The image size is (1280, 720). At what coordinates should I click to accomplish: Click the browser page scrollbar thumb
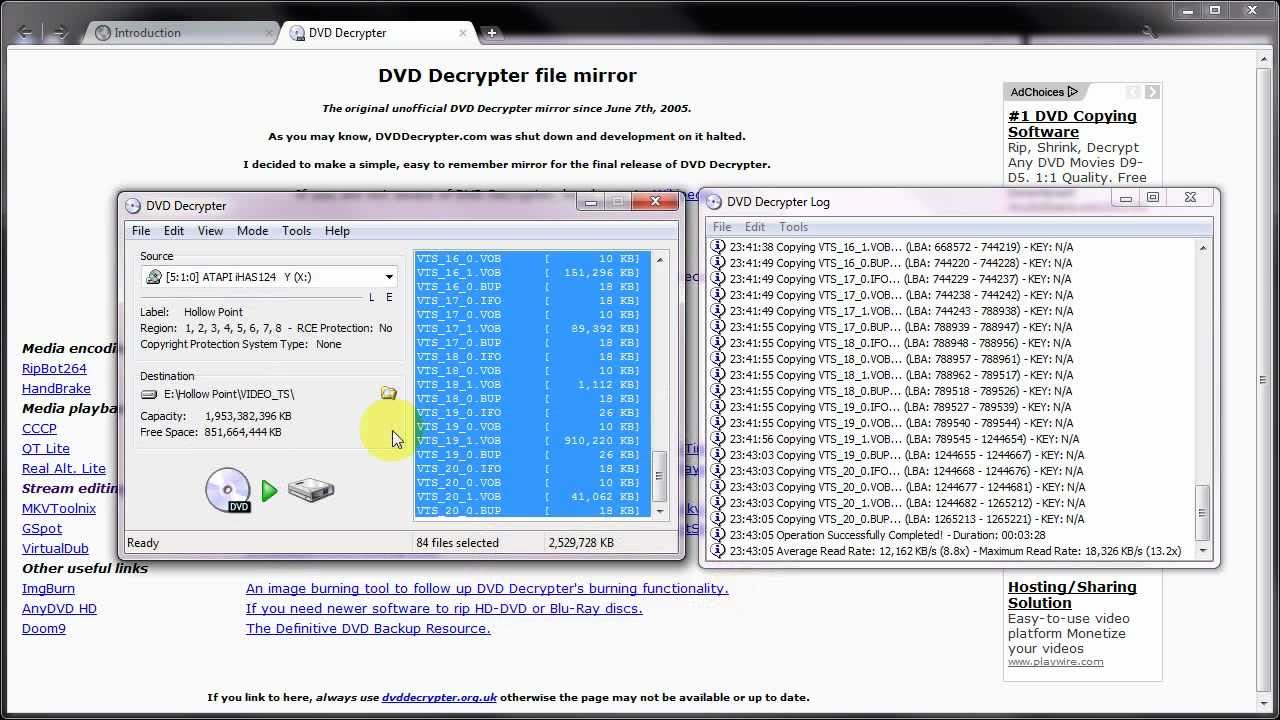(1264, 380)
